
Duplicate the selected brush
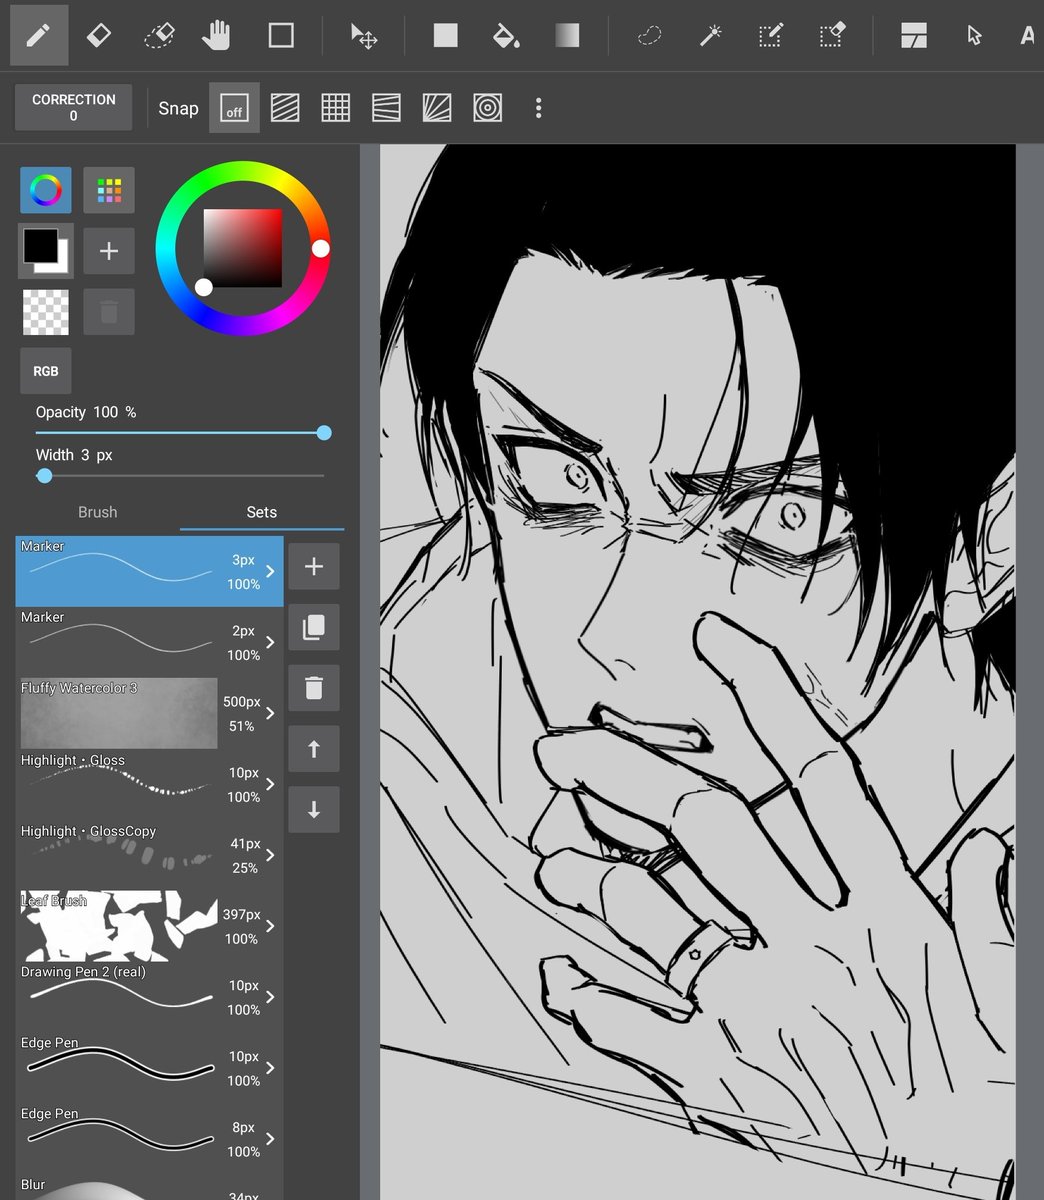pos(314,628)
